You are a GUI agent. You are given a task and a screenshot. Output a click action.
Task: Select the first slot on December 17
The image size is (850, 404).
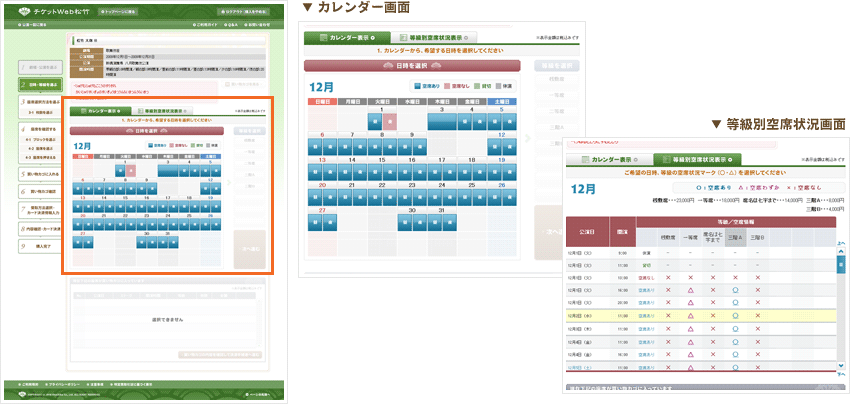coord(434,172)
